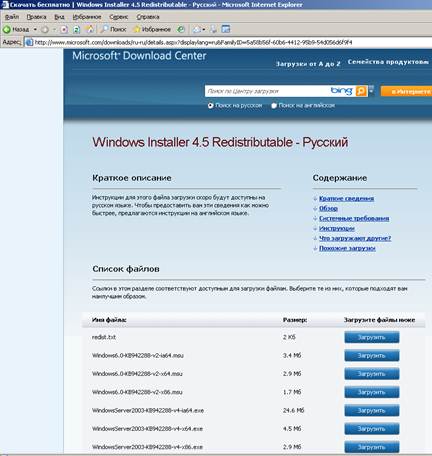
Task: Click the 24.6 Мб size value
Action: pyautogui.click(x=294, y=411)
